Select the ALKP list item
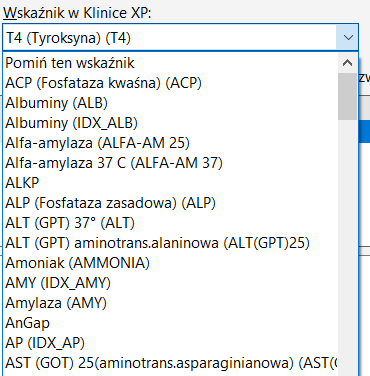This screenshot has width=370, height=376. [171, 183]
